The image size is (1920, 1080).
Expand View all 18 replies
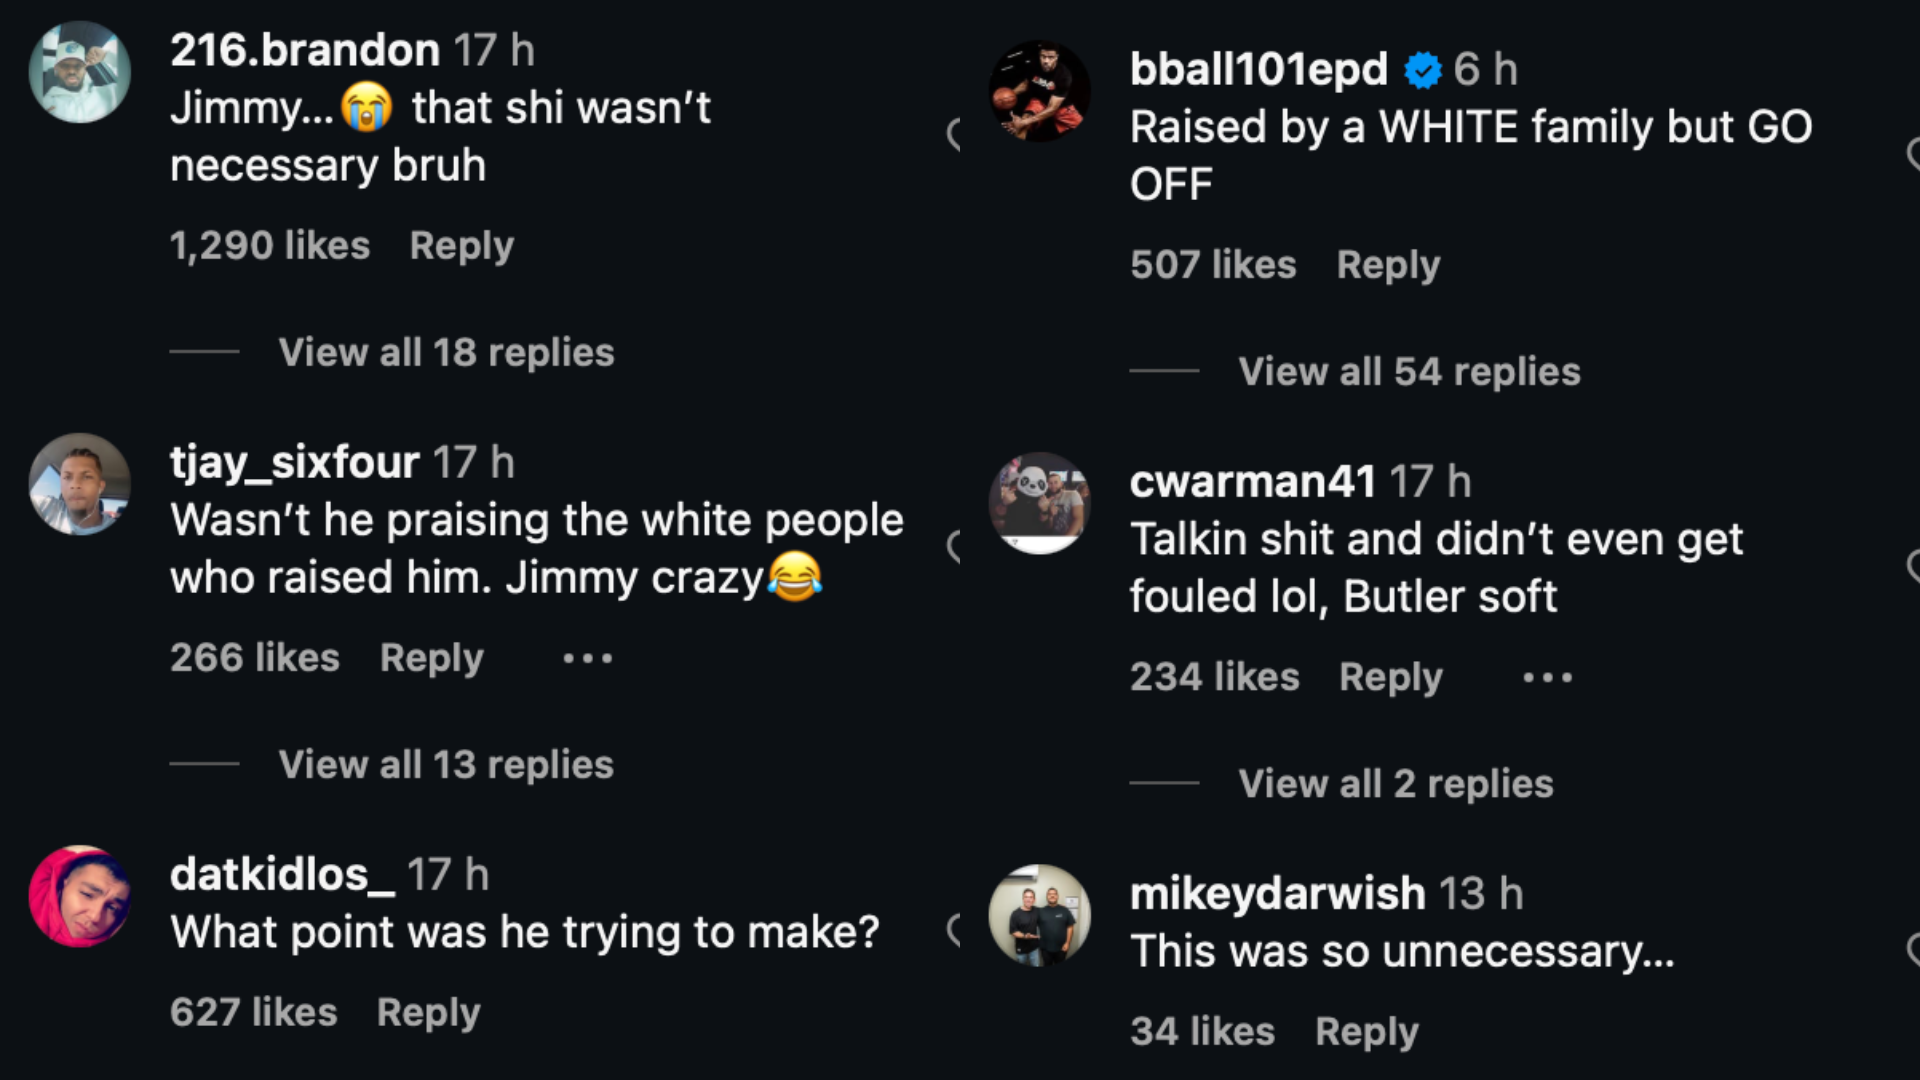(446, 353)
